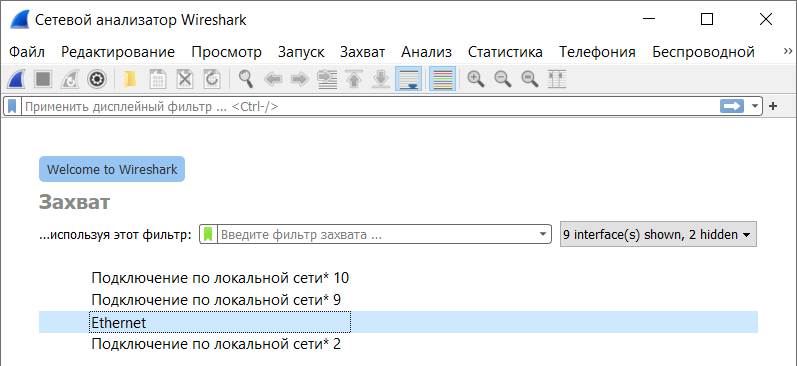This screenshot has width=797, height=366.
Task: Open the Статистика menu
Action: point(505,52)
